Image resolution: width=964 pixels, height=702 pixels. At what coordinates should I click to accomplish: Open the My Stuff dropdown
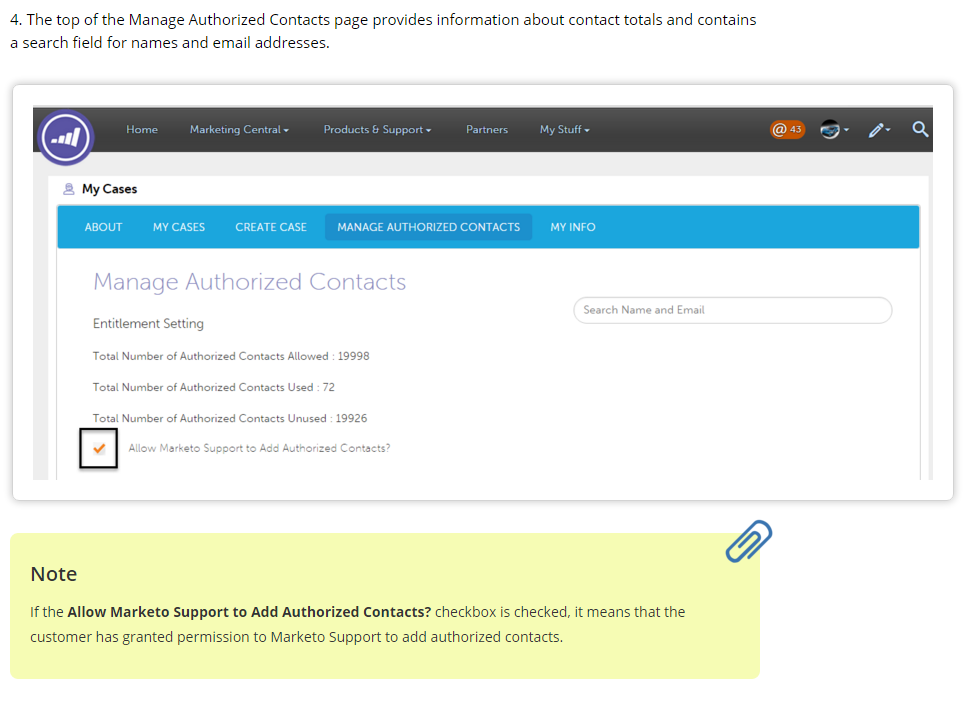(564, 130)
